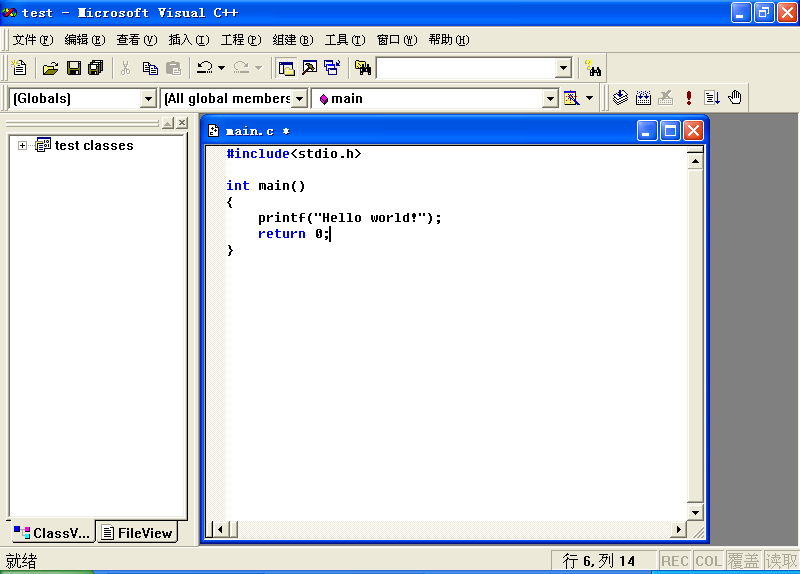
Task: Click the REC status bar indicator
Action: pos(674,561)
